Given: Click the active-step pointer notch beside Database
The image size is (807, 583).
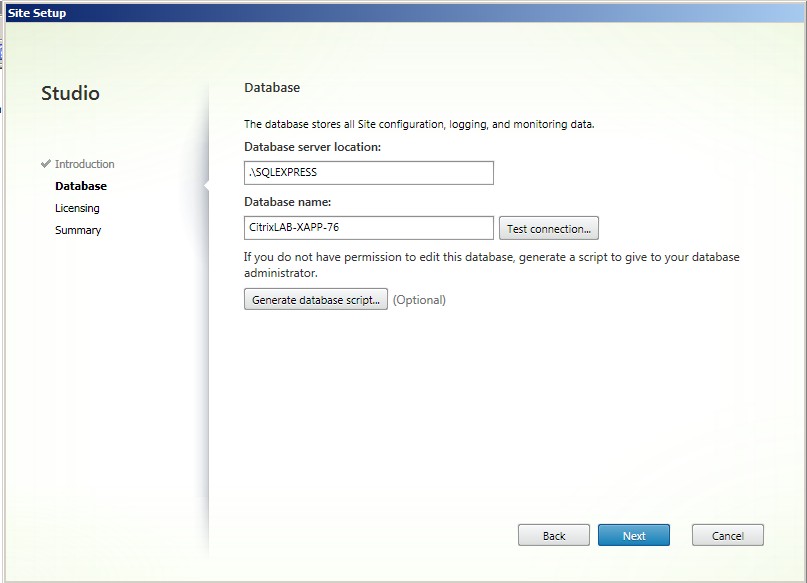Looking at the screenshot, I should tap(206, 185).
